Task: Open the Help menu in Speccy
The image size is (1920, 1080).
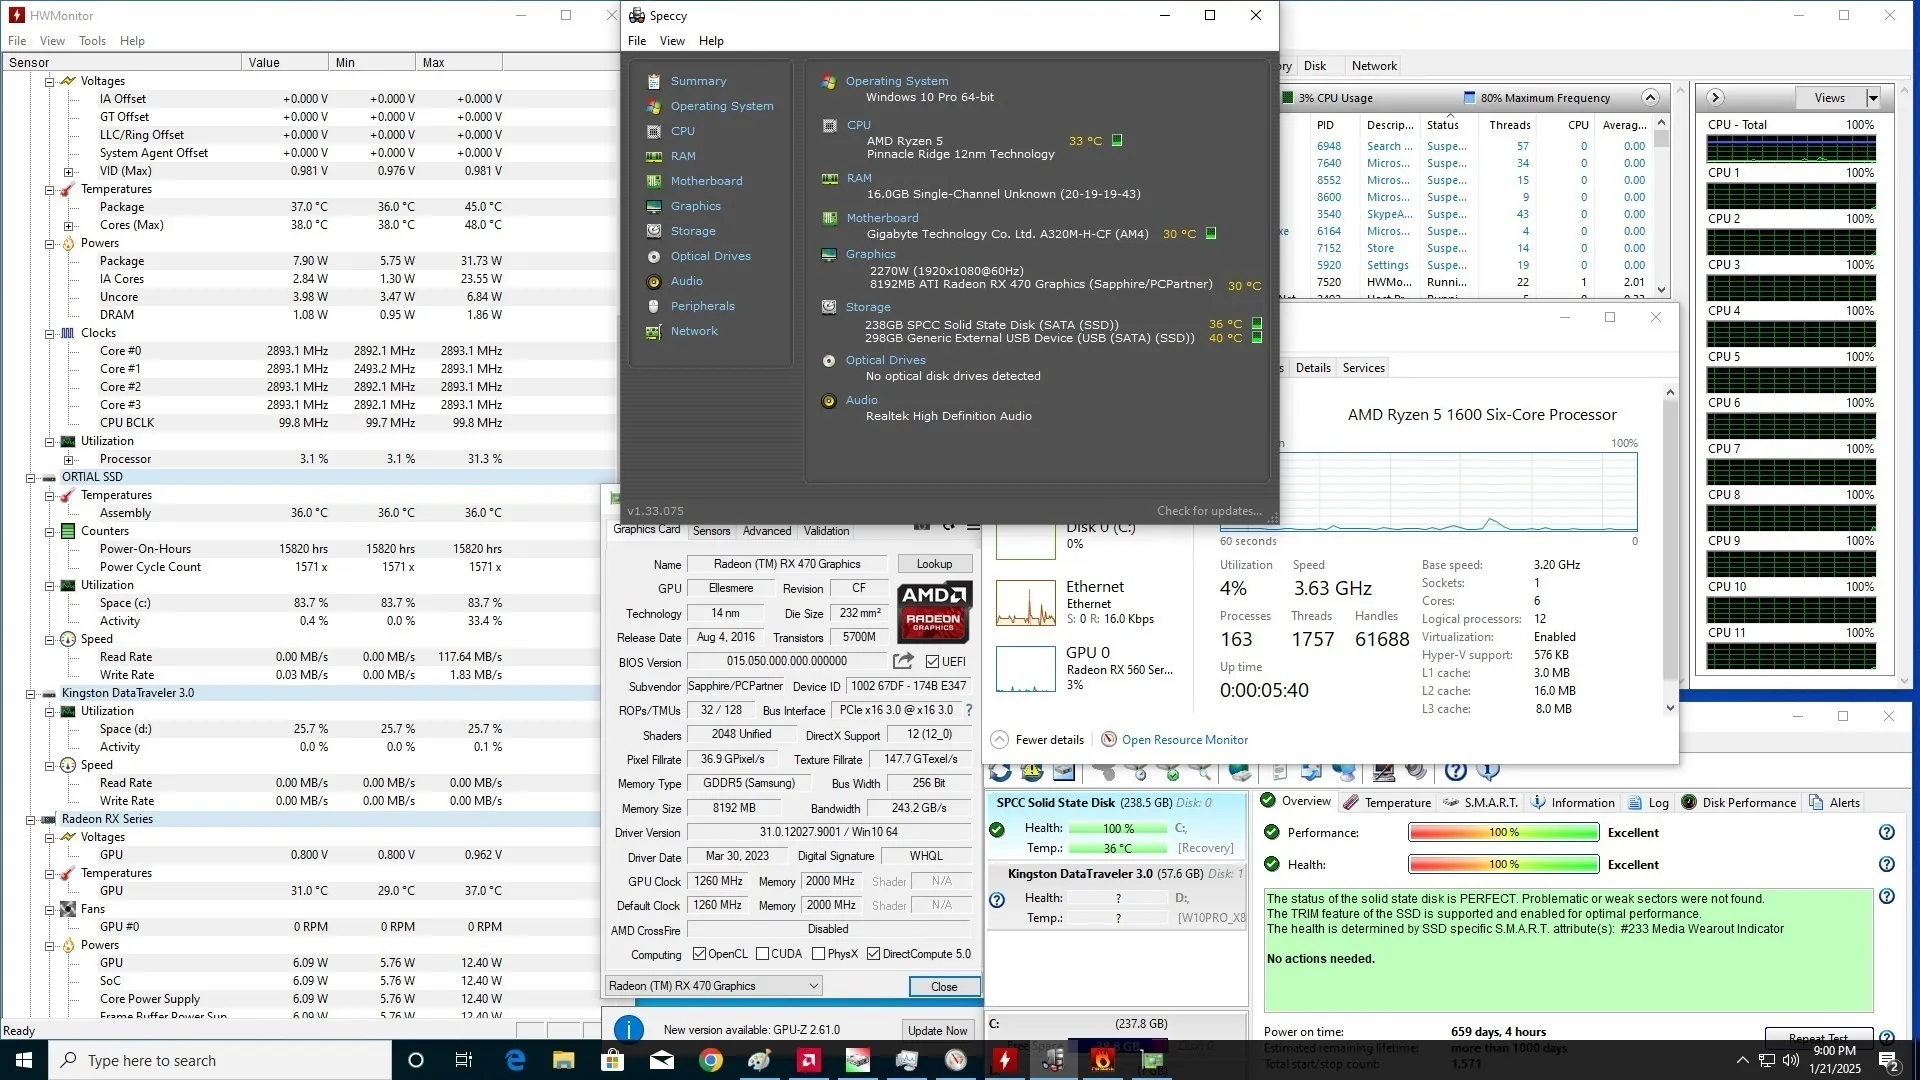Action: click(711, 41)
